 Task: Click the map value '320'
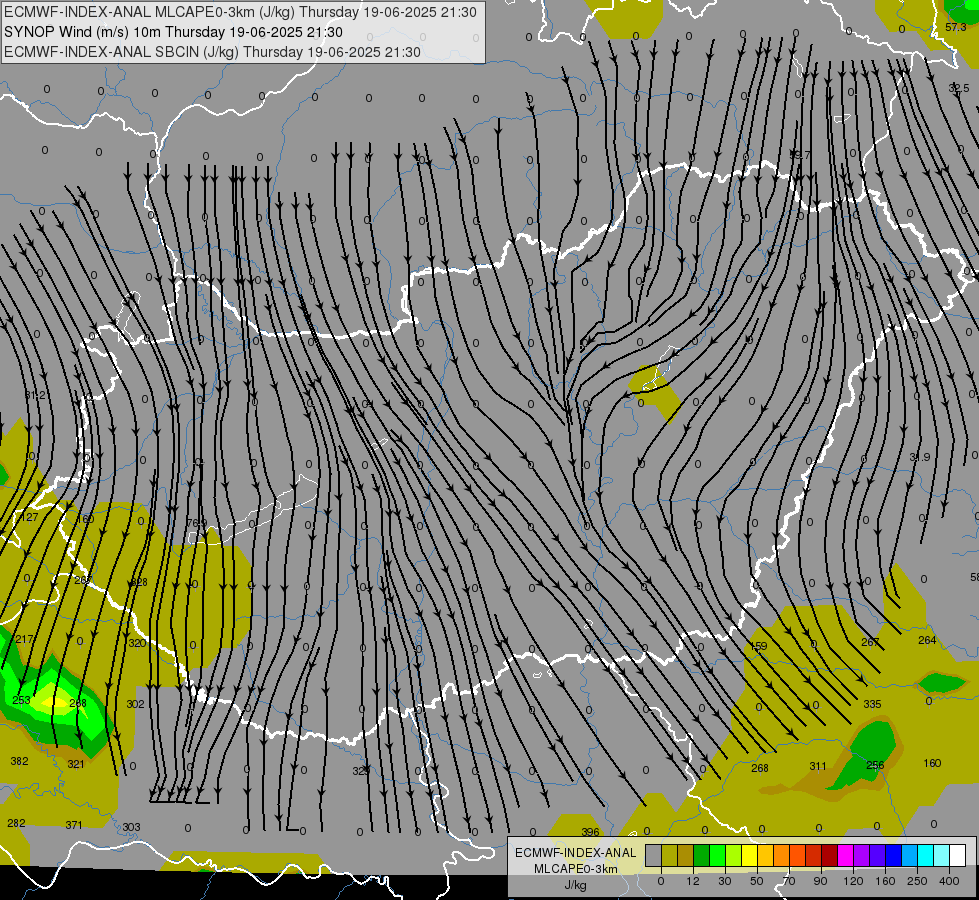[x=137, y=643]
